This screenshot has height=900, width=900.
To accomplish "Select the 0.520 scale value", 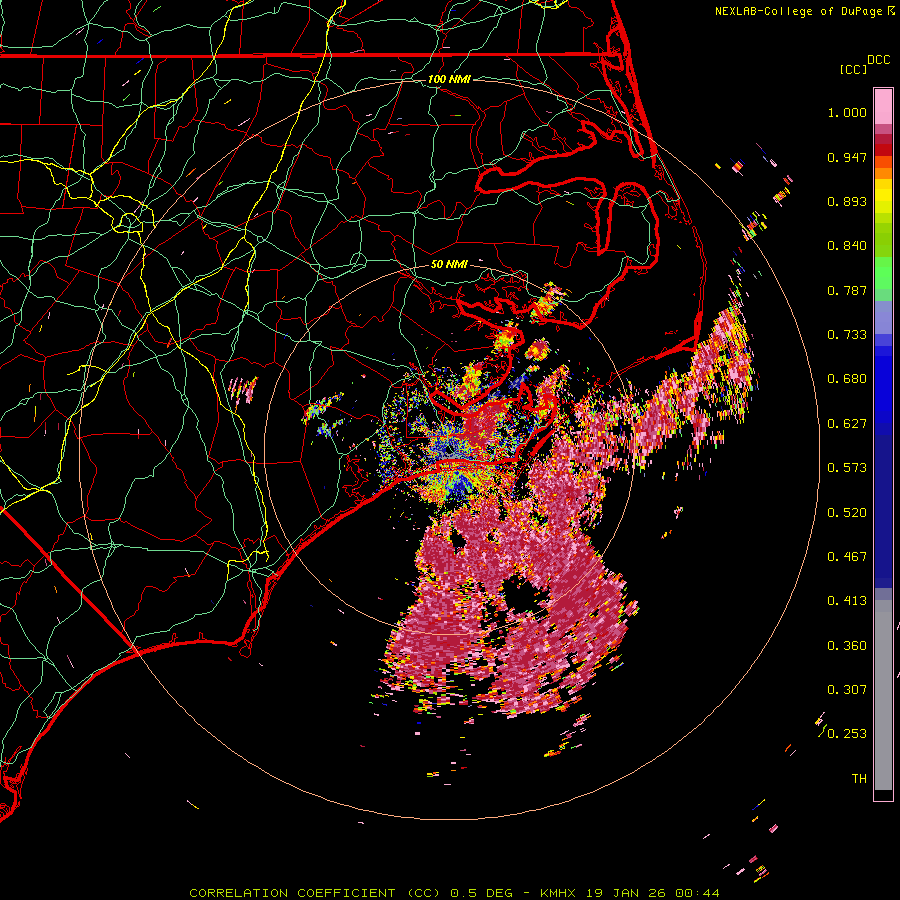I will point(847,513).
